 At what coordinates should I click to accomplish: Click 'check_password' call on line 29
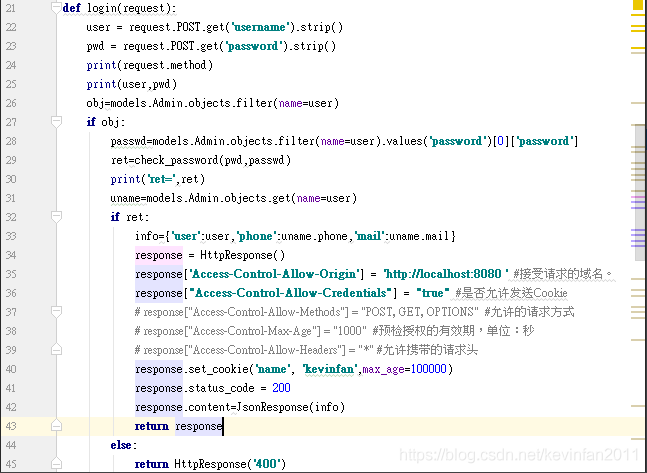click(x=176, y=160)
